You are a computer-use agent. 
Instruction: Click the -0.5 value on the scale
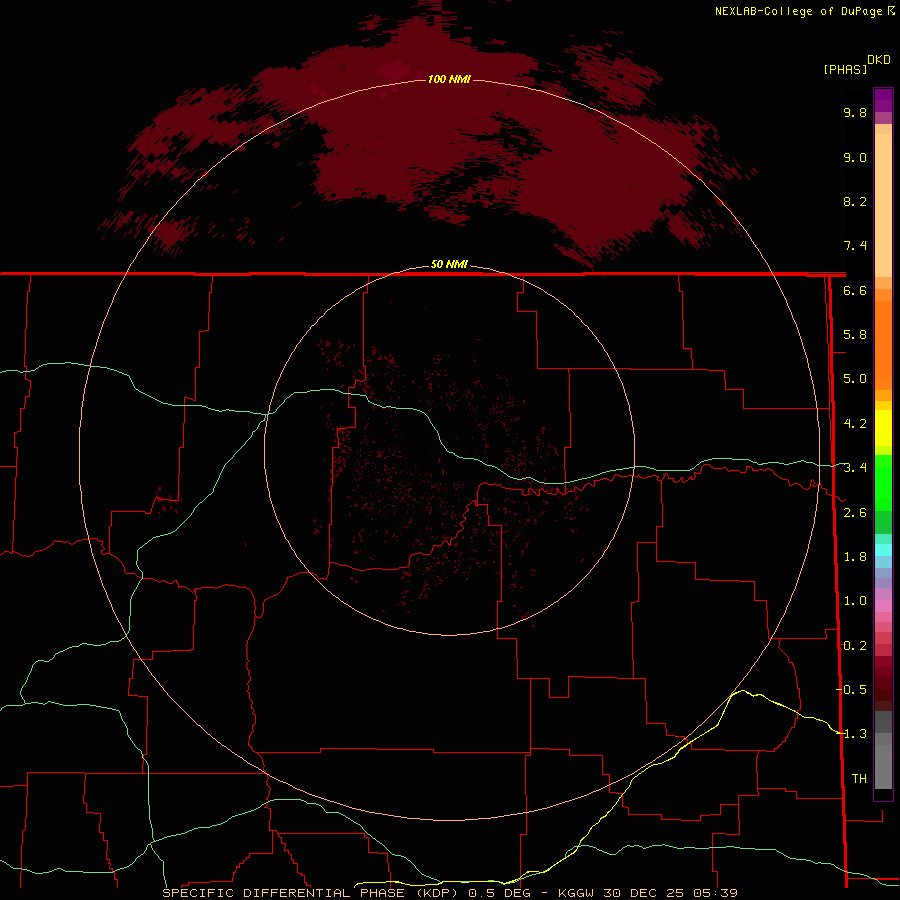point(851,689)
